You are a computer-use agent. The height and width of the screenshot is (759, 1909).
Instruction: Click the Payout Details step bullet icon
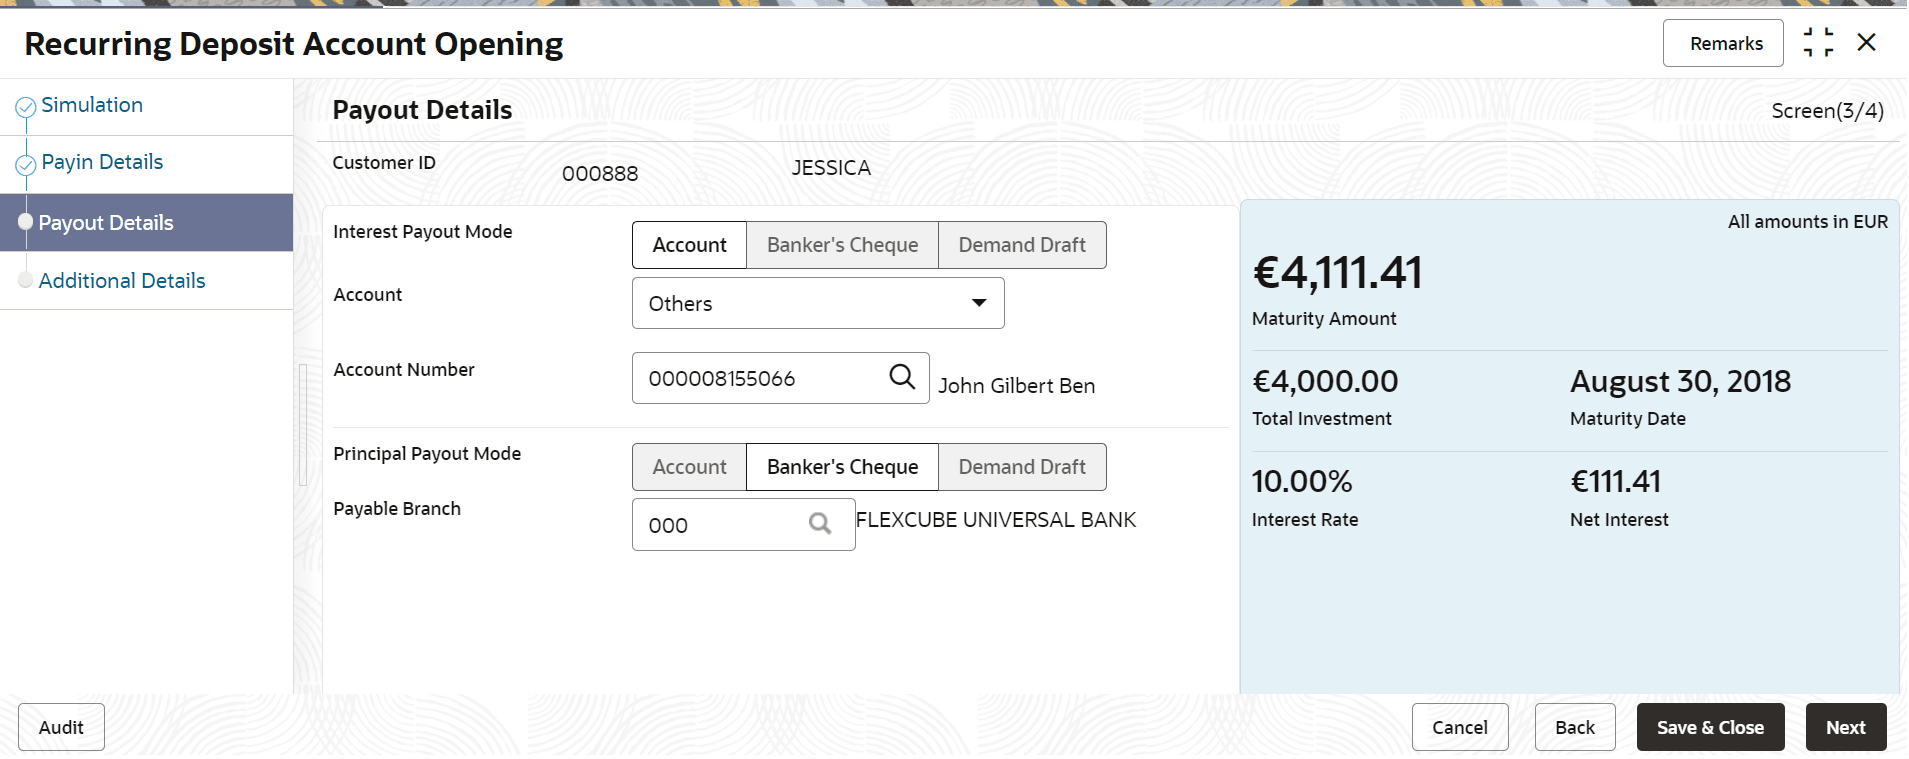[26, 222]
